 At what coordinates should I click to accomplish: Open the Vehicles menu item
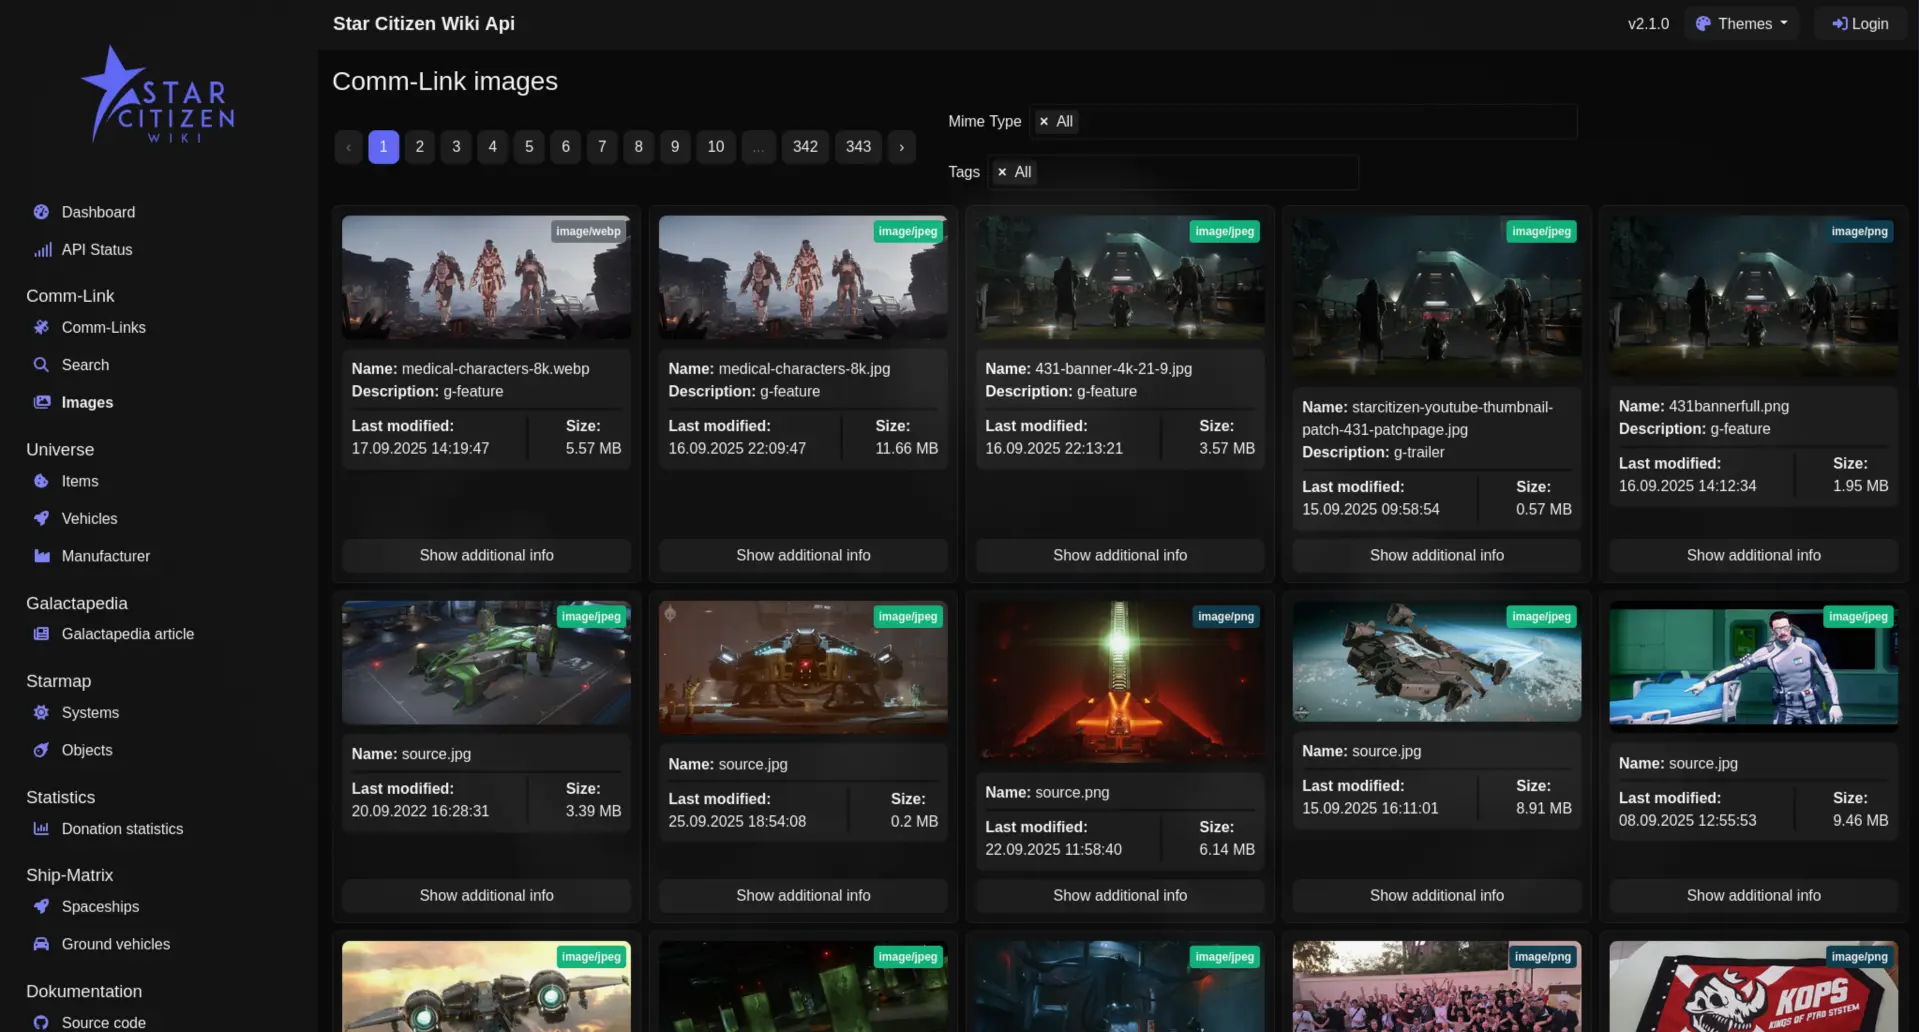coord(89,518)
